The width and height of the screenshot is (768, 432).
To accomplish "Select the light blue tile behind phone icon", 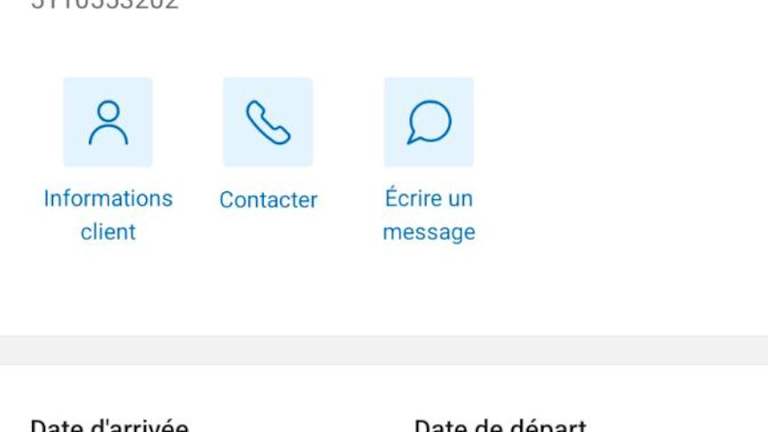I will click(x=268, y=122).
